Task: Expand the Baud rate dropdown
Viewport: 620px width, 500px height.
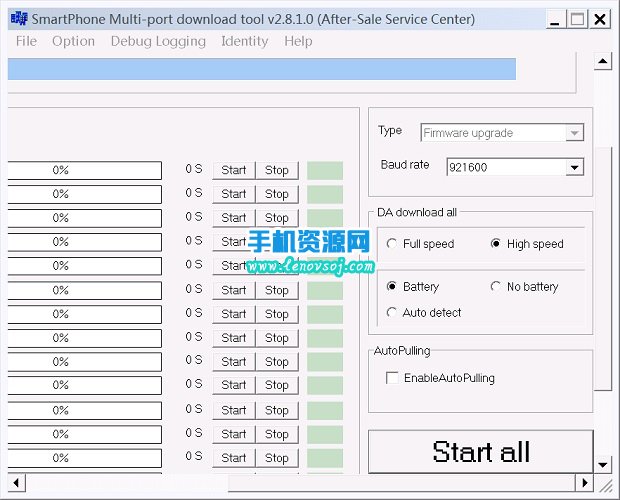Action: click(x=574, y=167)
